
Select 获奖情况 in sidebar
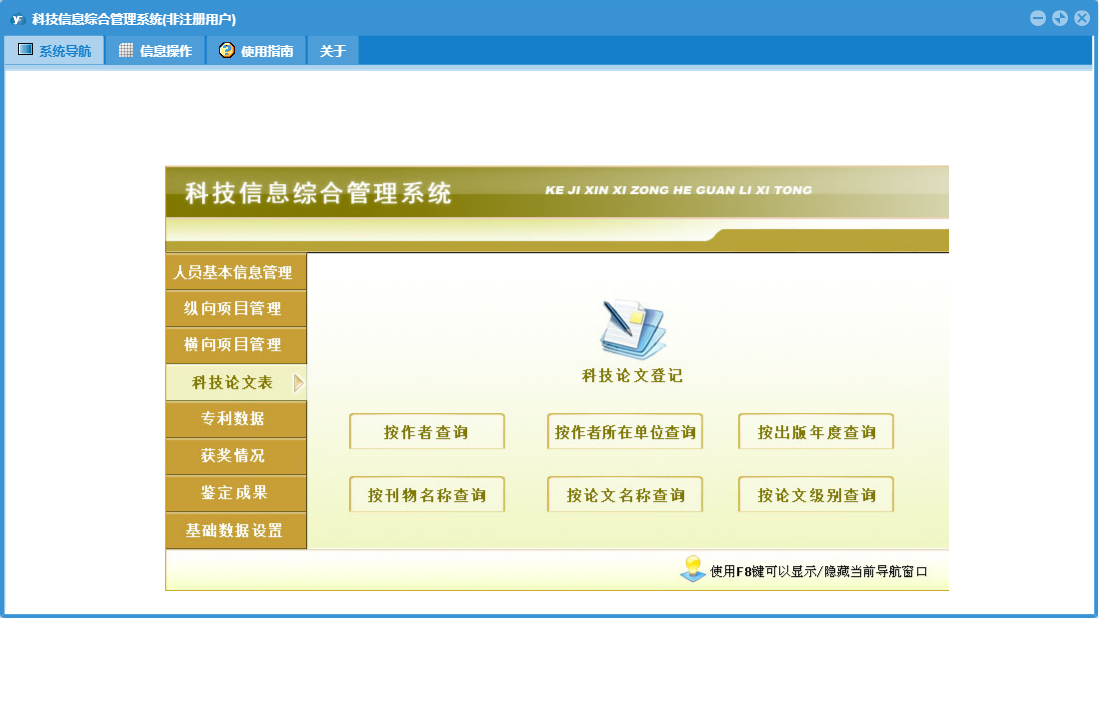[x=236, y=456]
